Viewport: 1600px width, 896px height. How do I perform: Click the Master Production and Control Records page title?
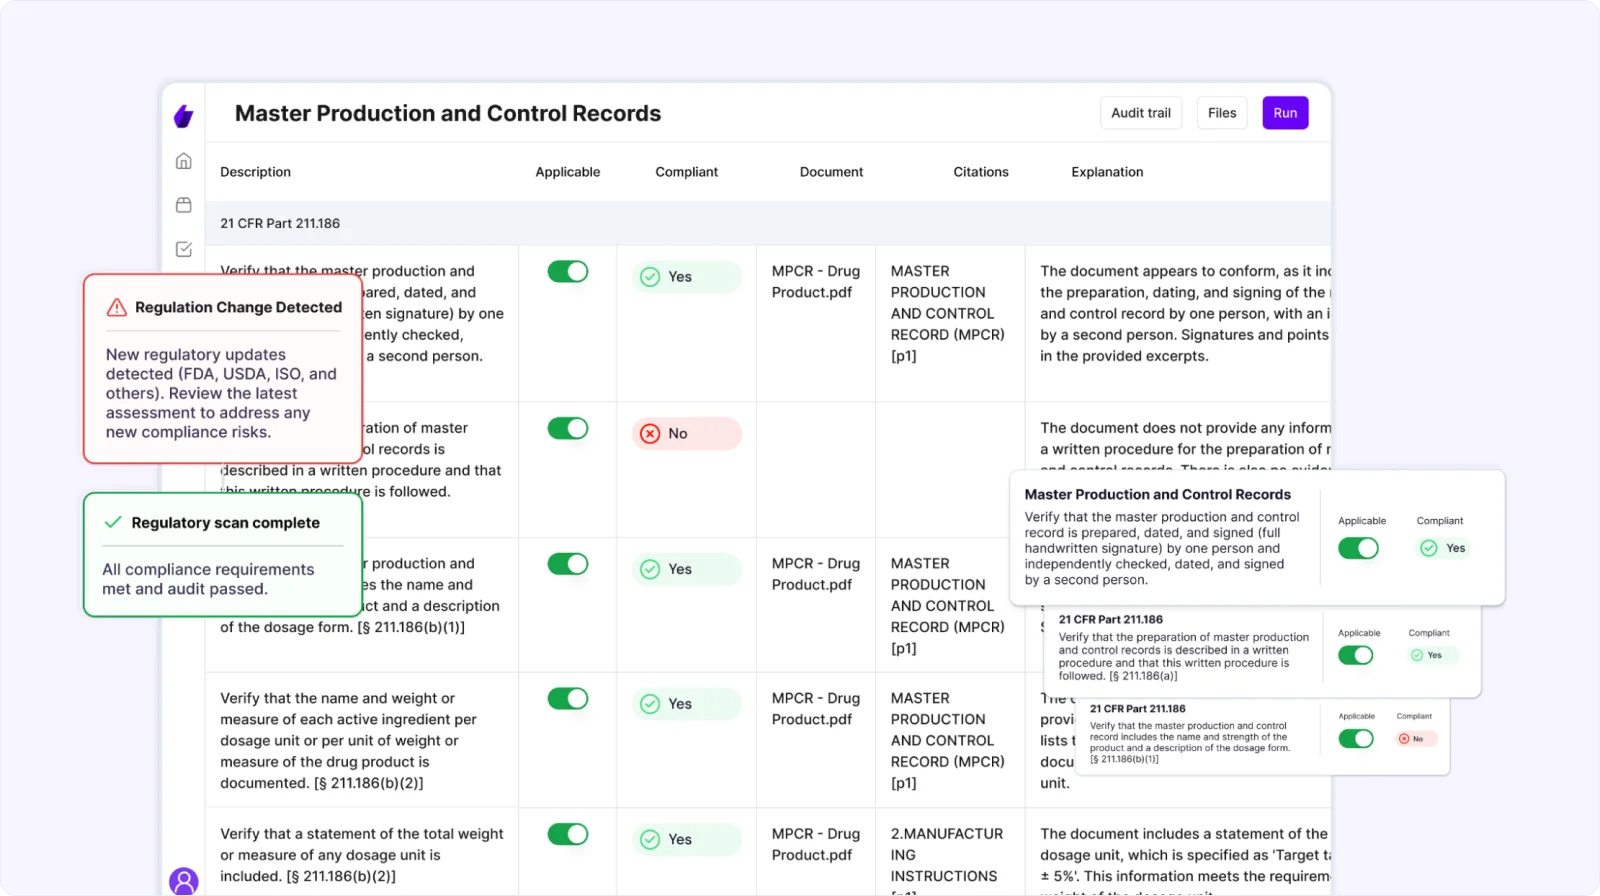[x=448, y=113]
